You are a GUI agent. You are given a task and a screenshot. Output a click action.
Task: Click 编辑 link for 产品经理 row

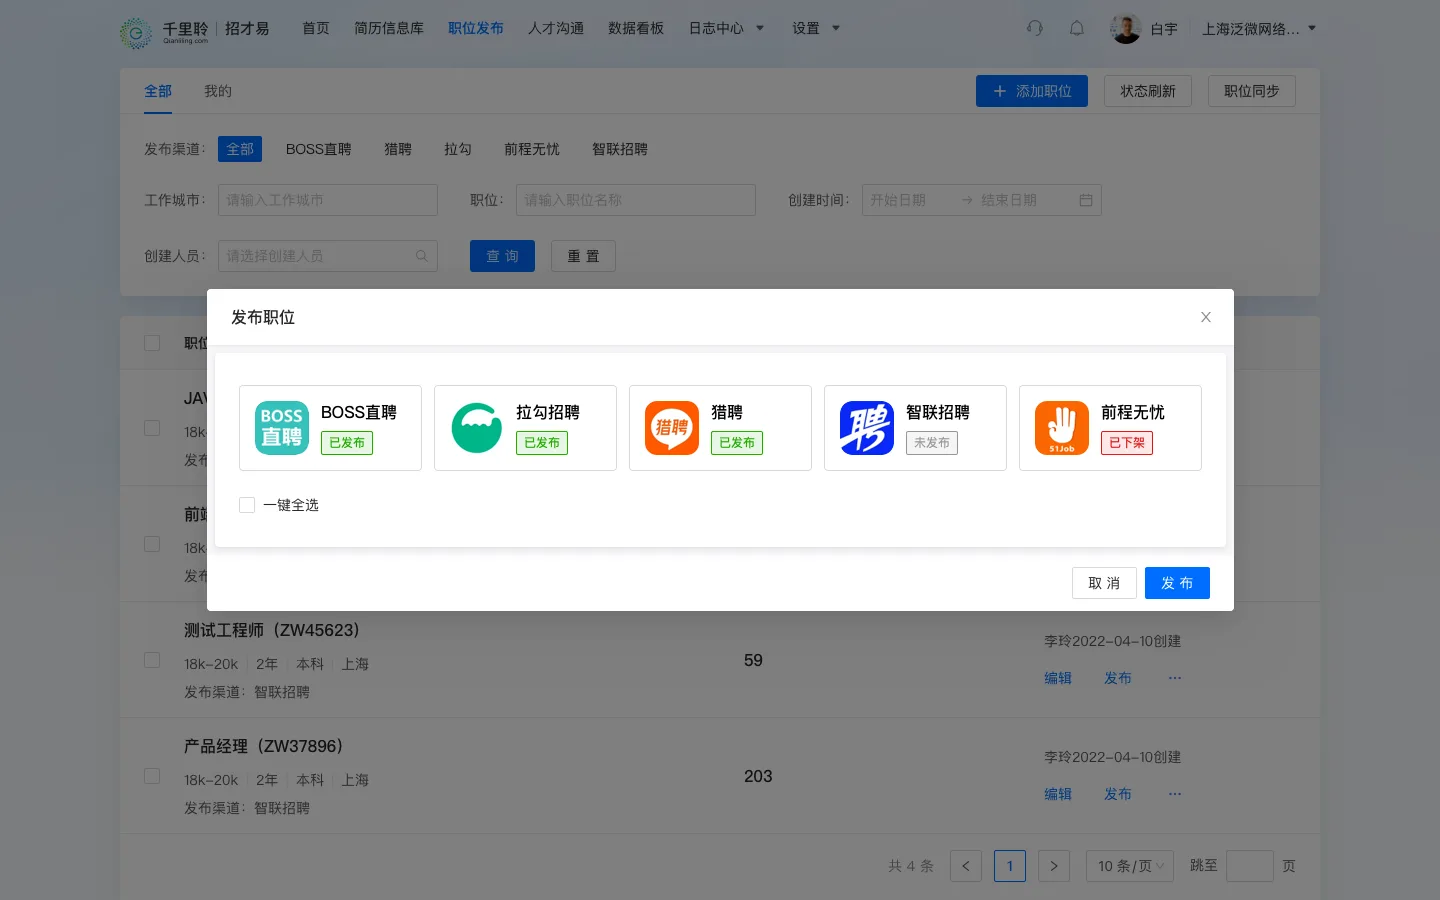click(x=1058, y=794)
